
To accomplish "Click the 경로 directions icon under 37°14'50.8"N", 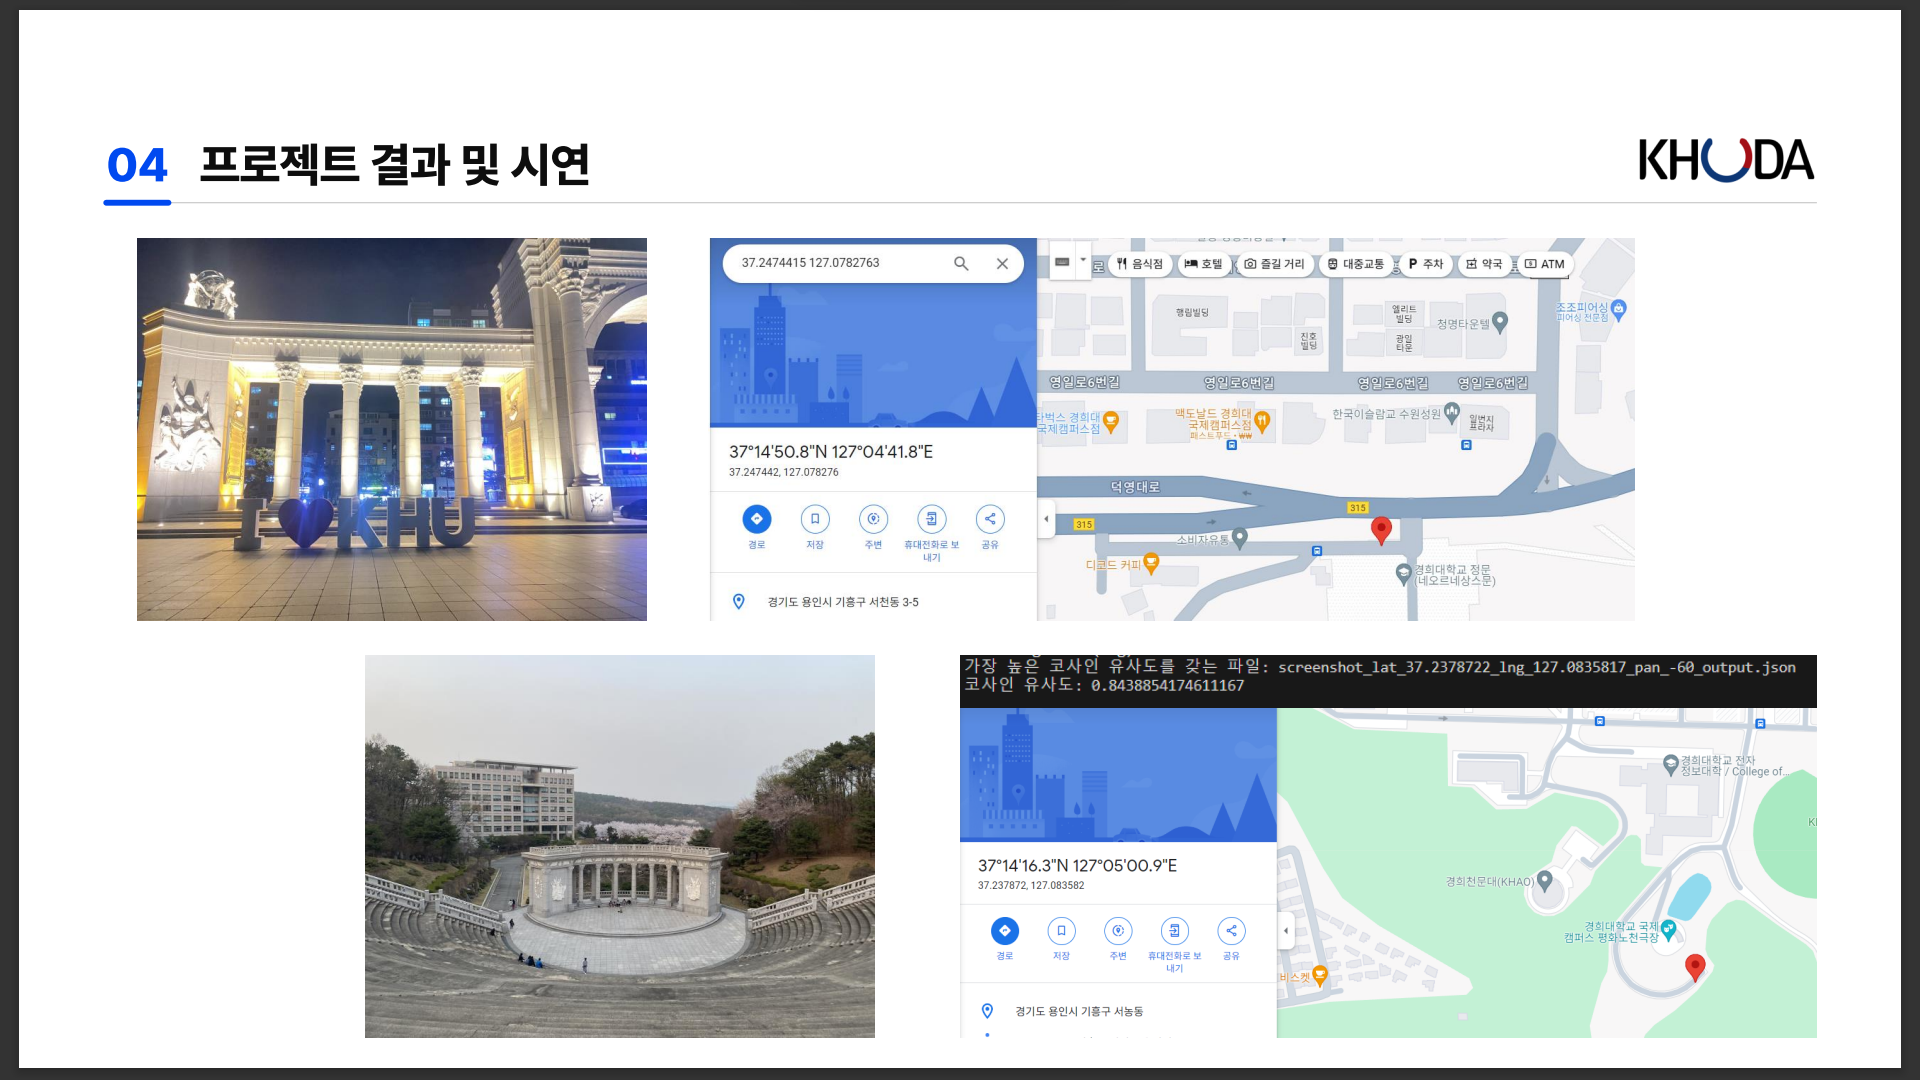I will tap(757, 519).
